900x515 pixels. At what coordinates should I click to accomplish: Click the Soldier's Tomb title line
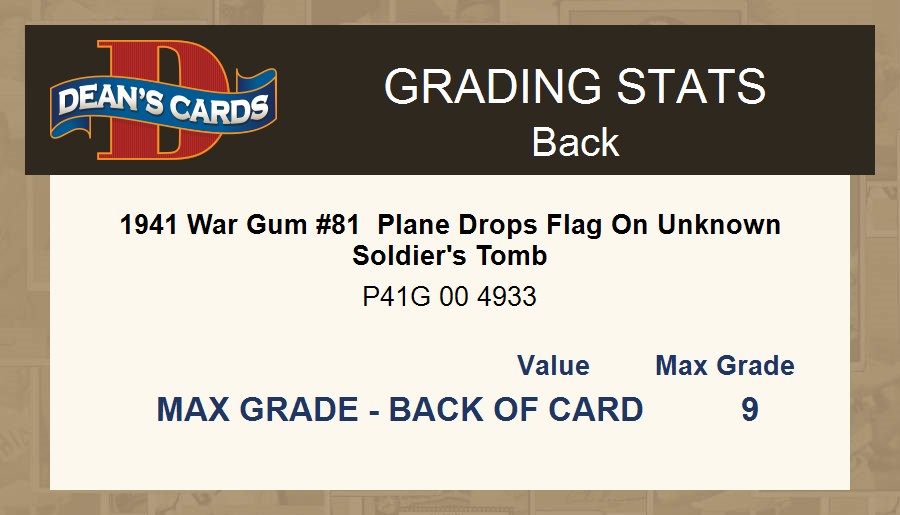449,256
